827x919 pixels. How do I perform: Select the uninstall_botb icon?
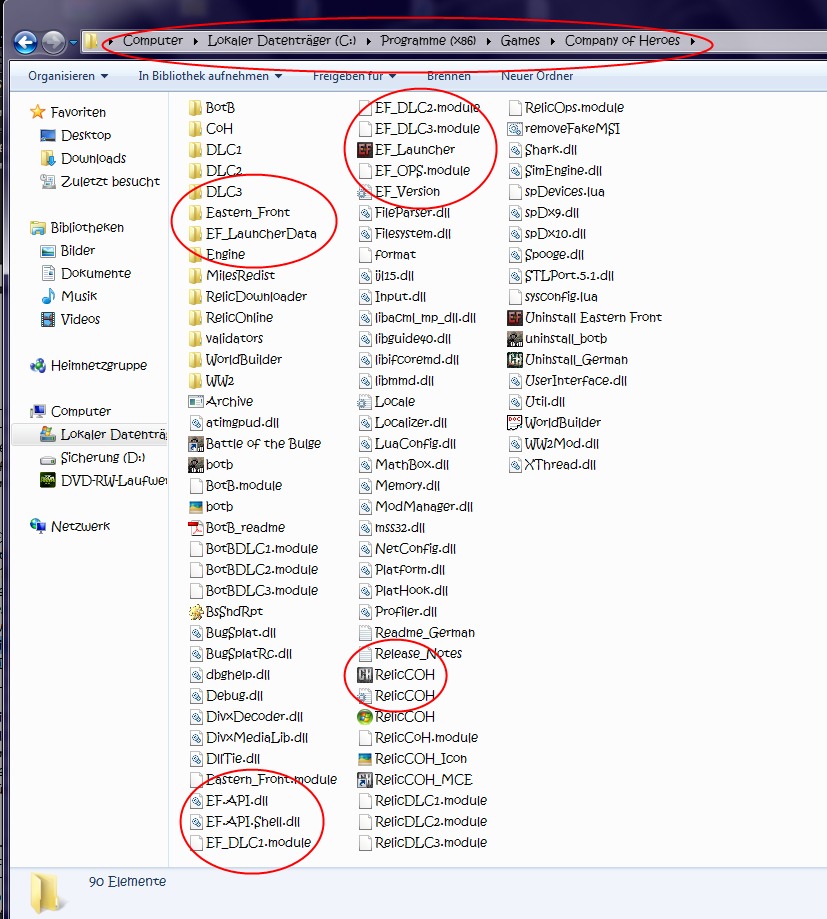(515, 339)
